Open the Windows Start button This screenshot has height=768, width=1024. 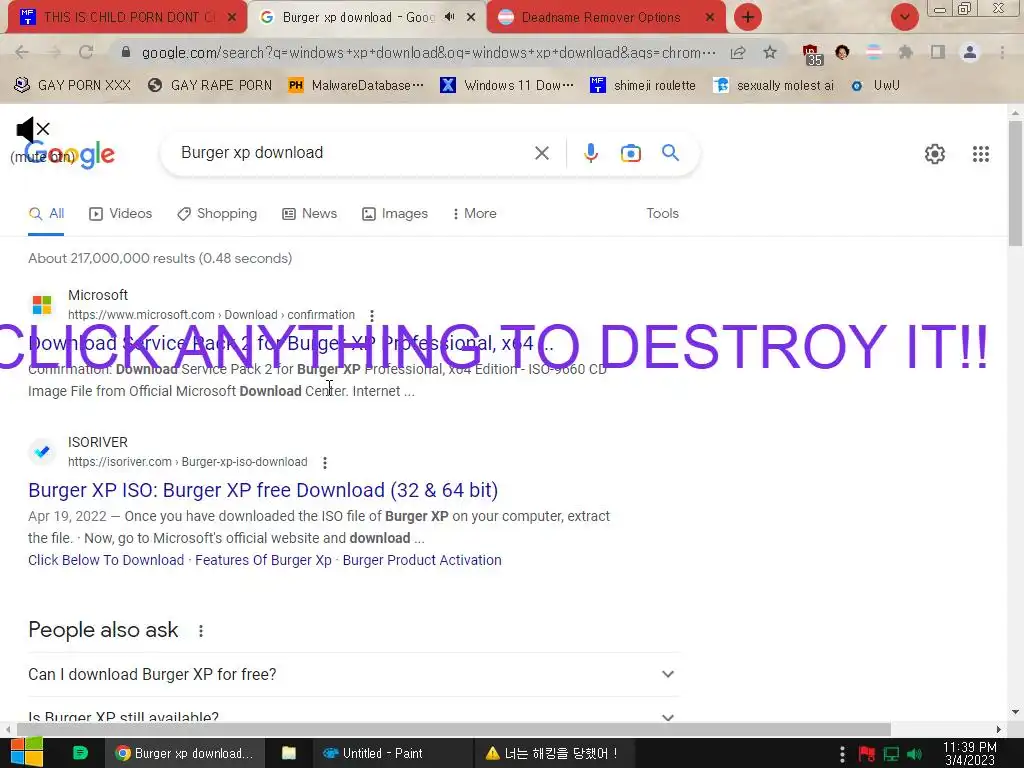click(x=27, y=753)
